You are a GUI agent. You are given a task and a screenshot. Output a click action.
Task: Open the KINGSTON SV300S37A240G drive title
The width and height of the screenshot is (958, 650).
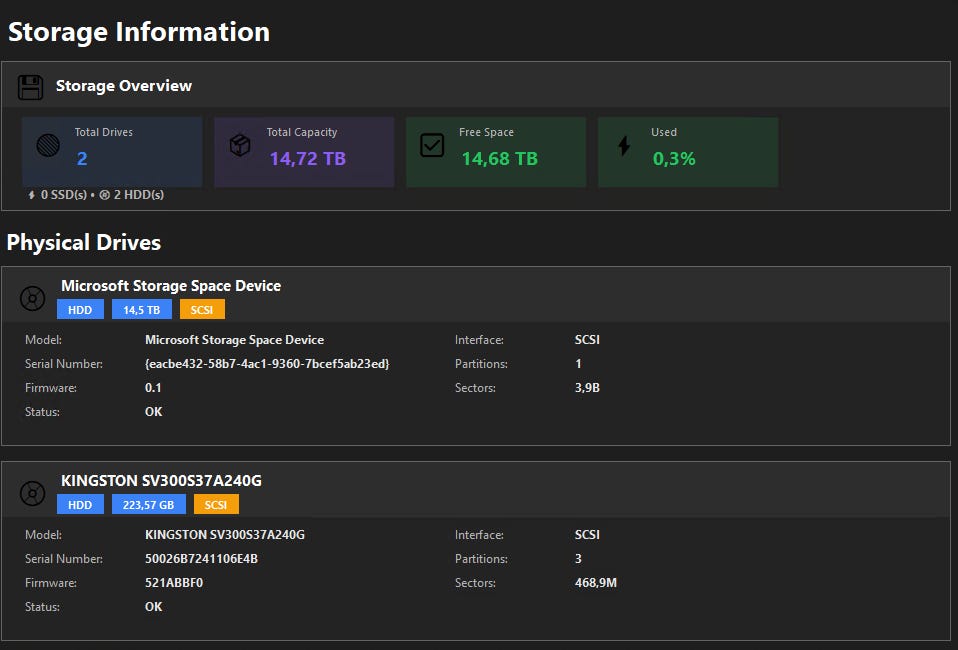click(x=161, y=481)
